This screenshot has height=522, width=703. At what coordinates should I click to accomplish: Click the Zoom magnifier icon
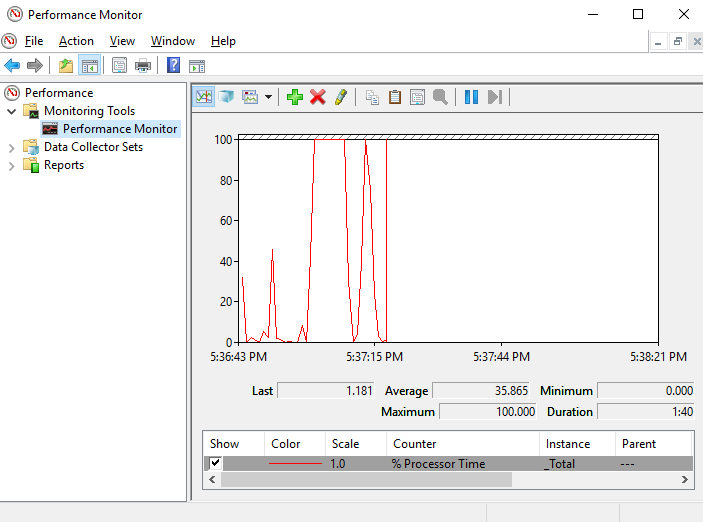point(440,97)
